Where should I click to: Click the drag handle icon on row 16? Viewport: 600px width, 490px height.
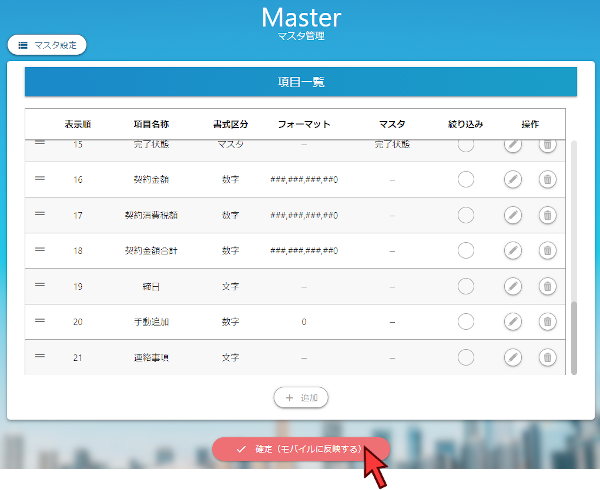[40, 179]
